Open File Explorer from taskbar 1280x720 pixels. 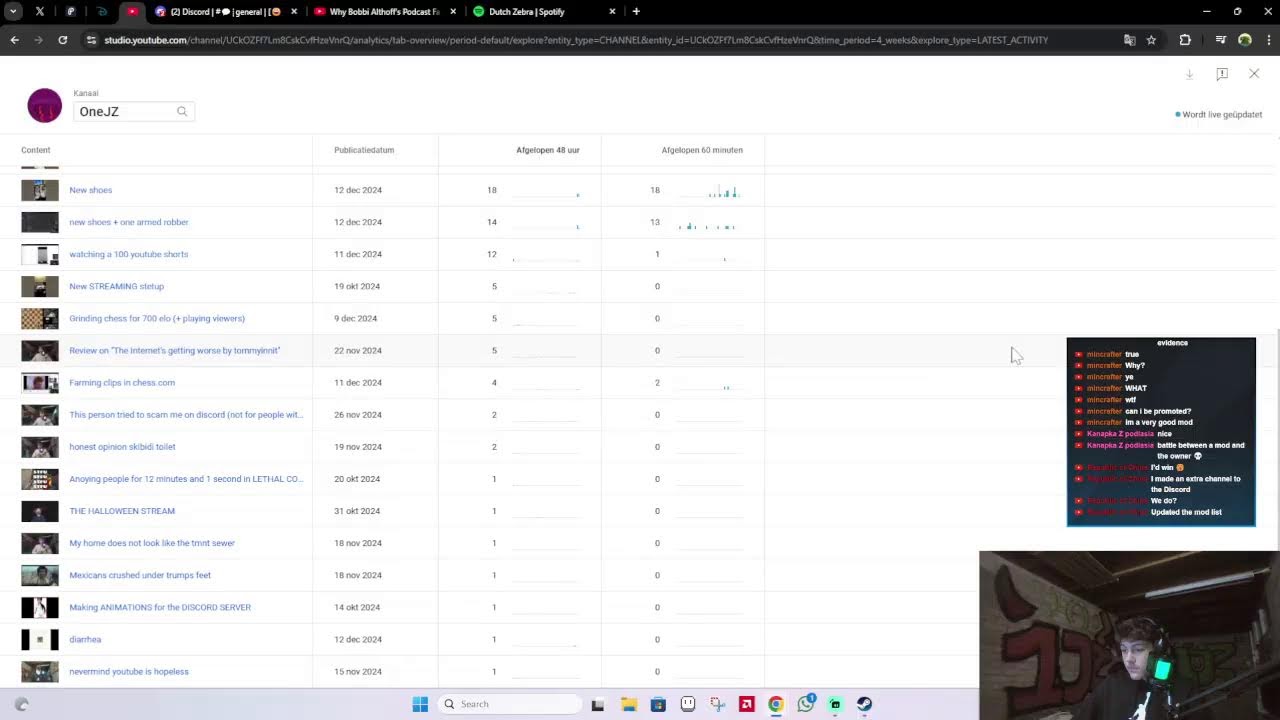click(x=628, y=704)
